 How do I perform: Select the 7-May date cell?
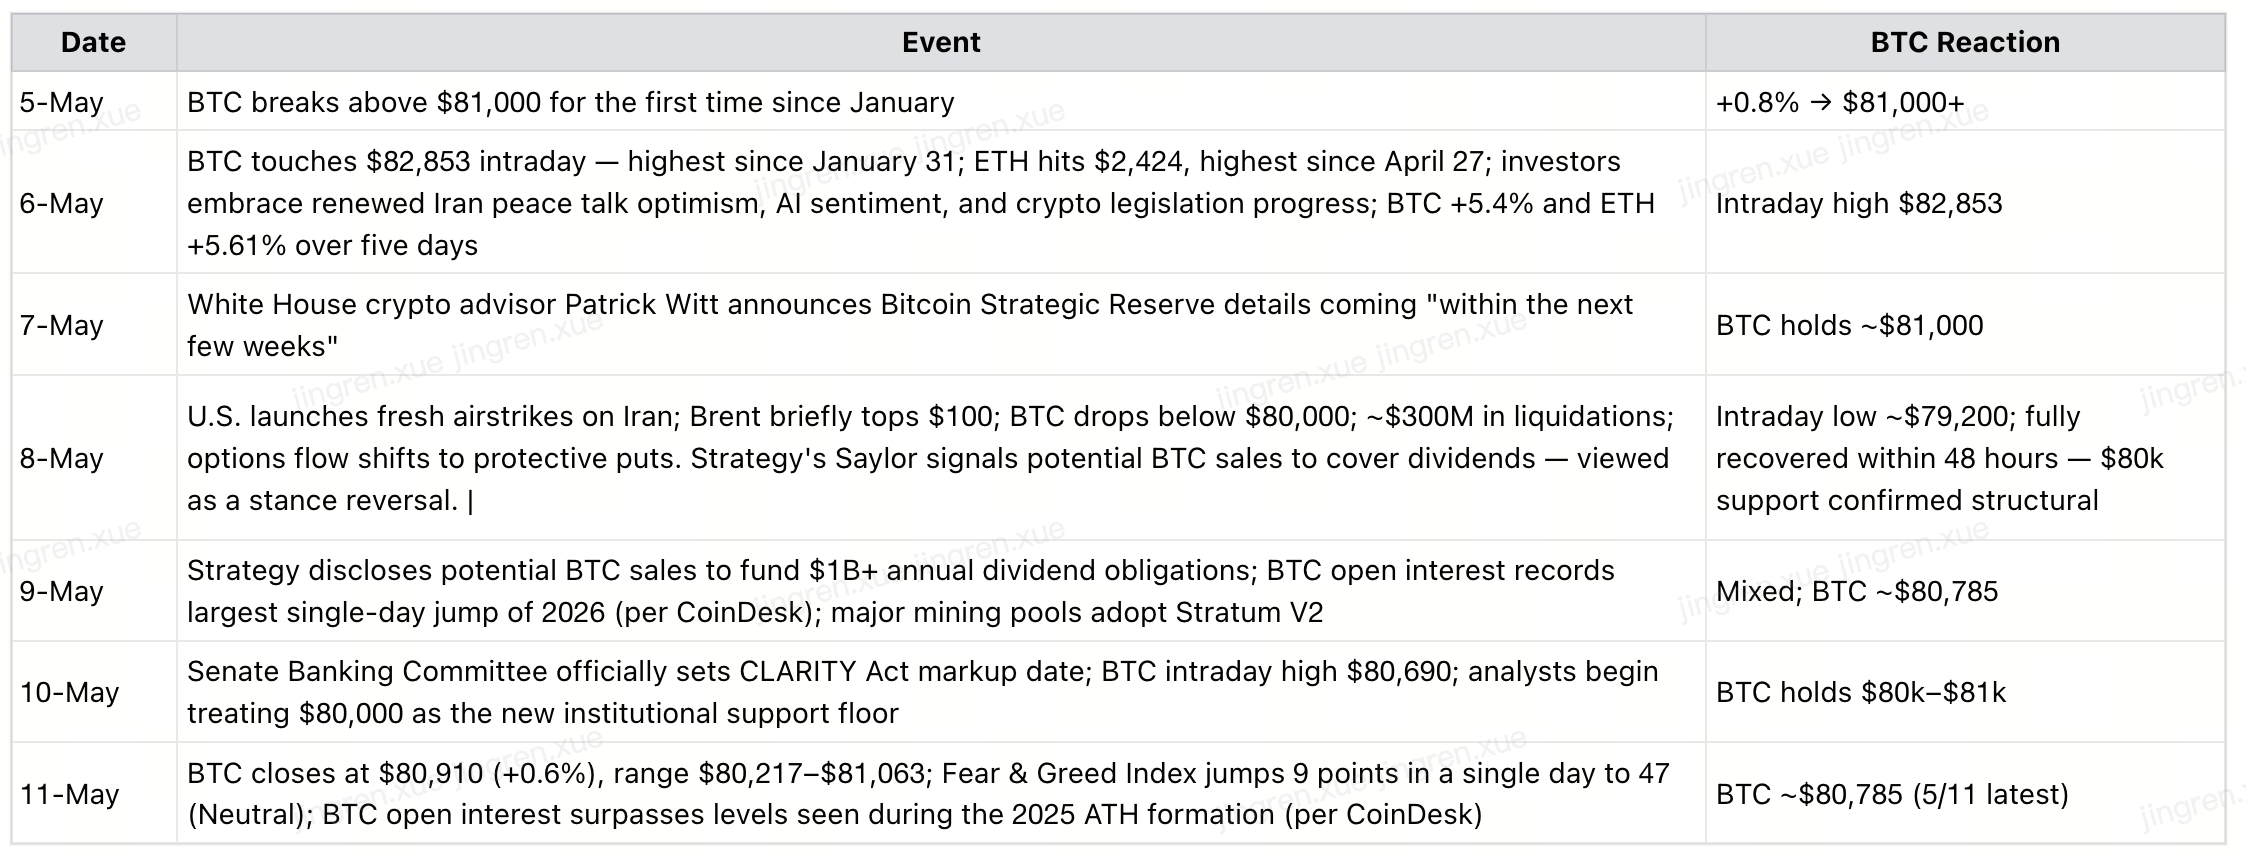pos(94,324)
